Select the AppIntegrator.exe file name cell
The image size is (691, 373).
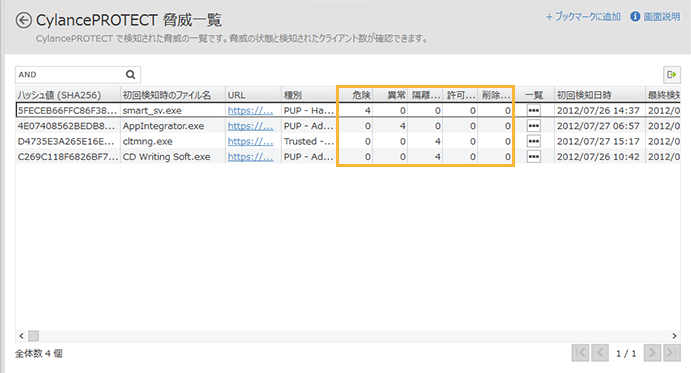click(x=173, y=126)
